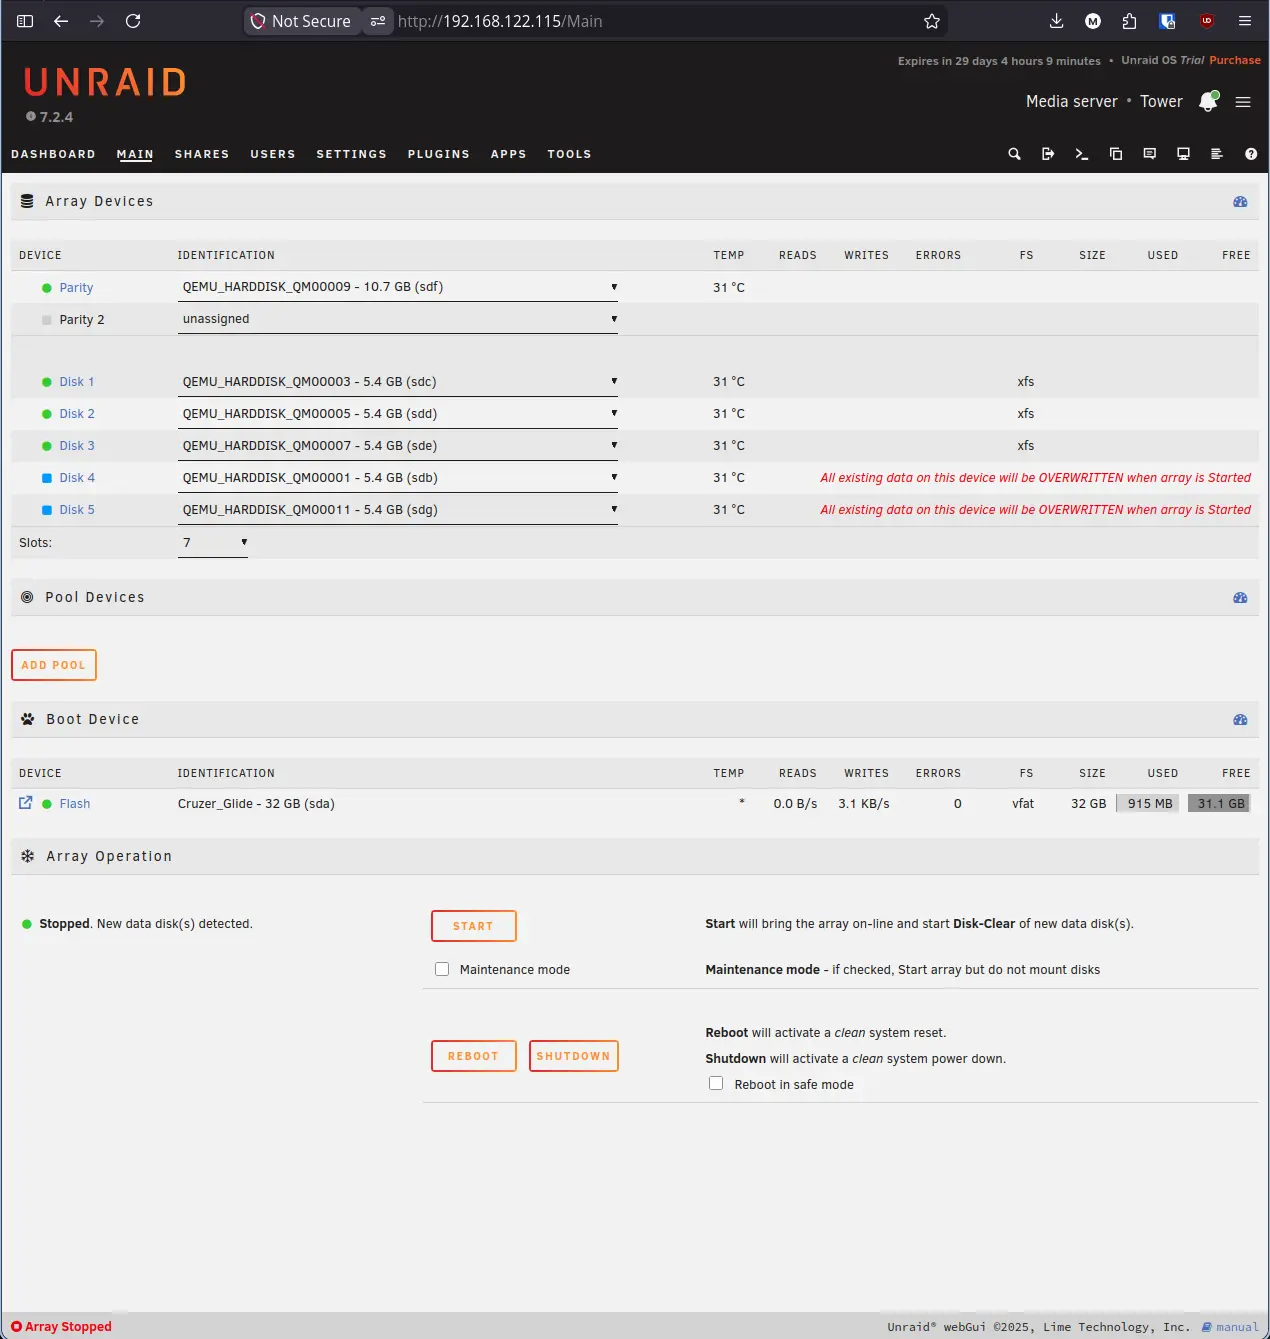
Task: Click the browser address bar URL
Action: (x=500, y=21)
